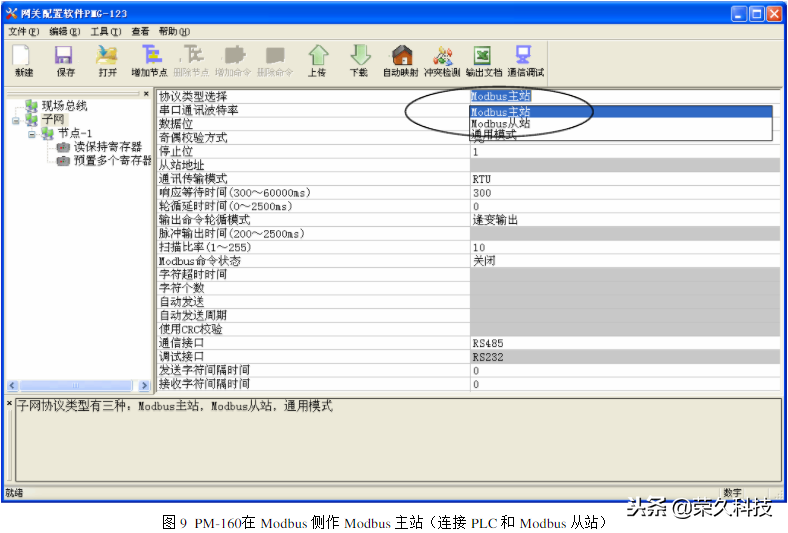Click the 从站地址 row label
This screenshot has width=788, height=533.
(181, 165)
